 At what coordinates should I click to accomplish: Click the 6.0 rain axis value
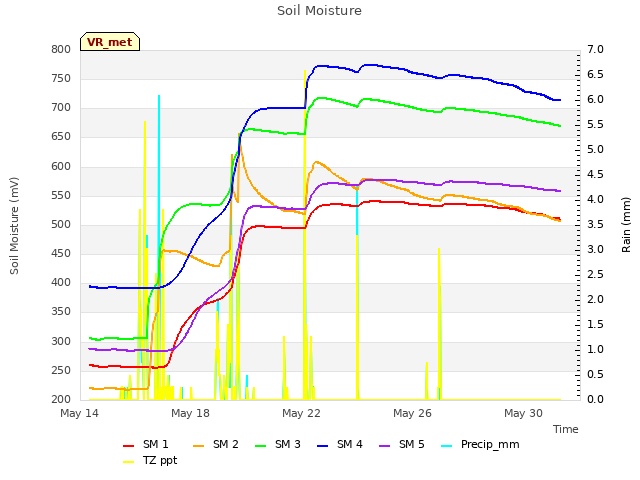click(595, 100)
